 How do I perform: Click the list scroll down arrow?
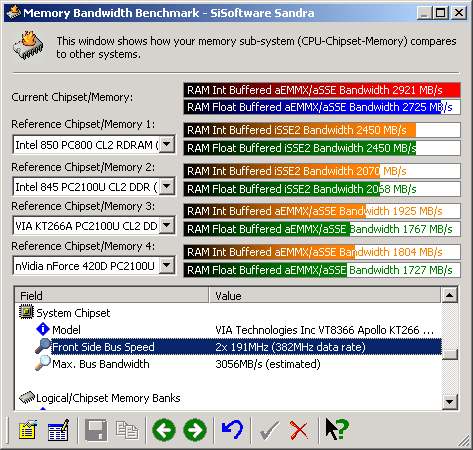point(449,402)
